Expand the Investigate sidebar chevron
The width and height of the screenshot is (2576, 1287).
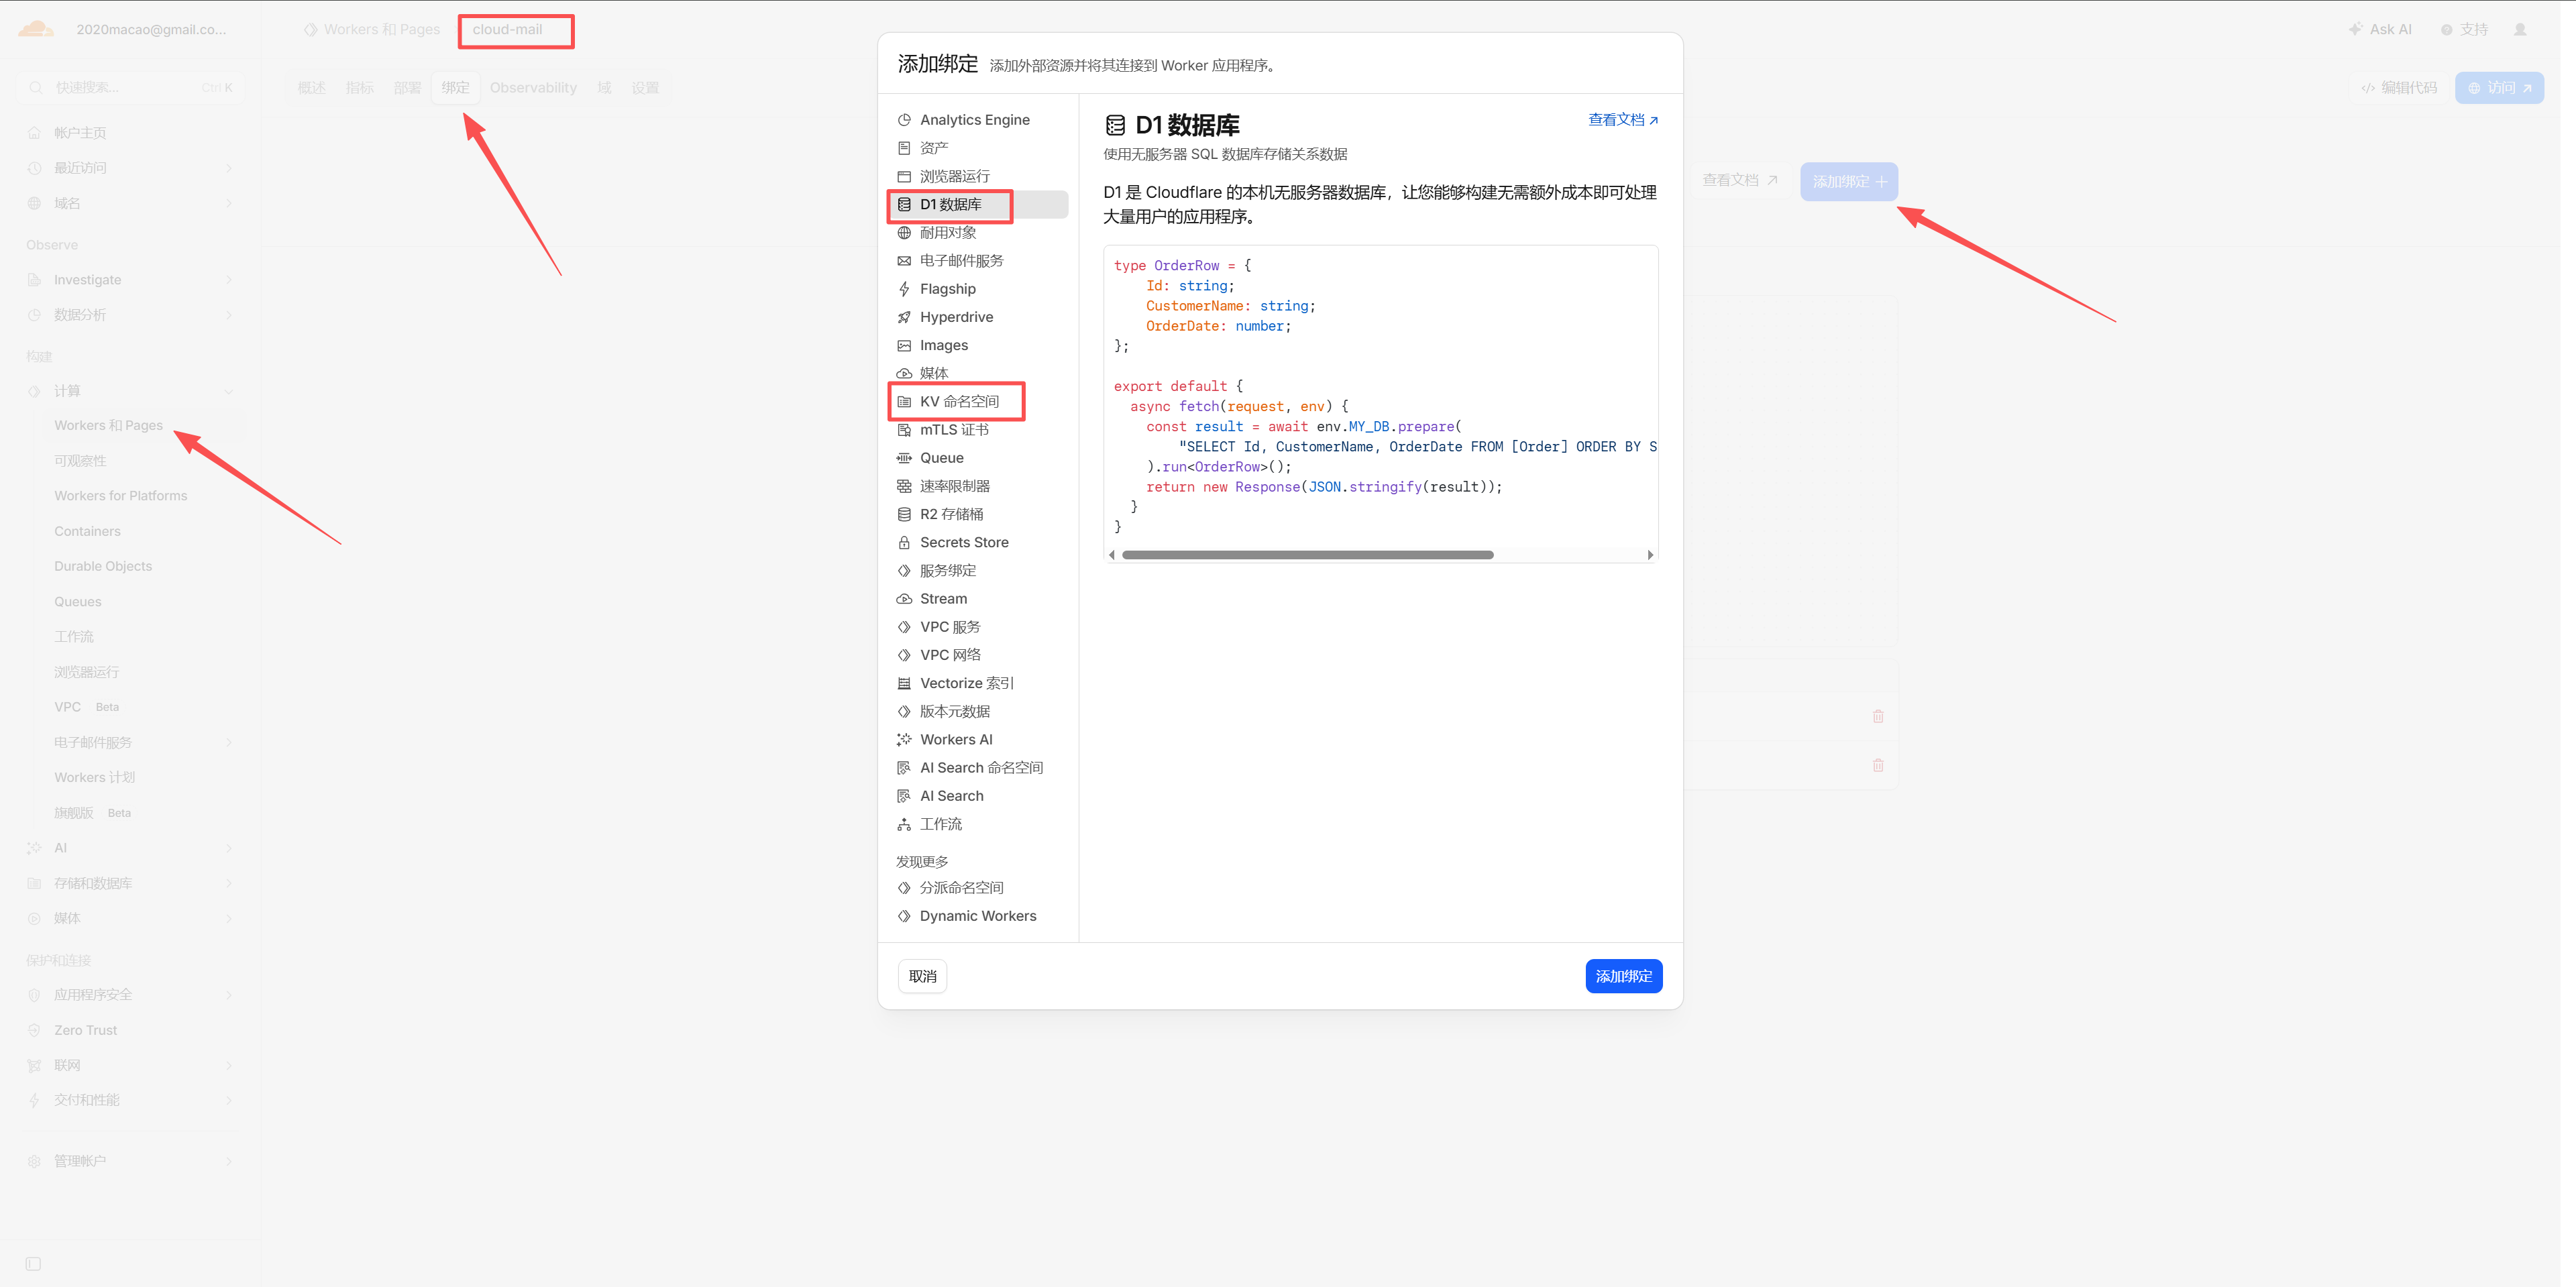[229, 280]
